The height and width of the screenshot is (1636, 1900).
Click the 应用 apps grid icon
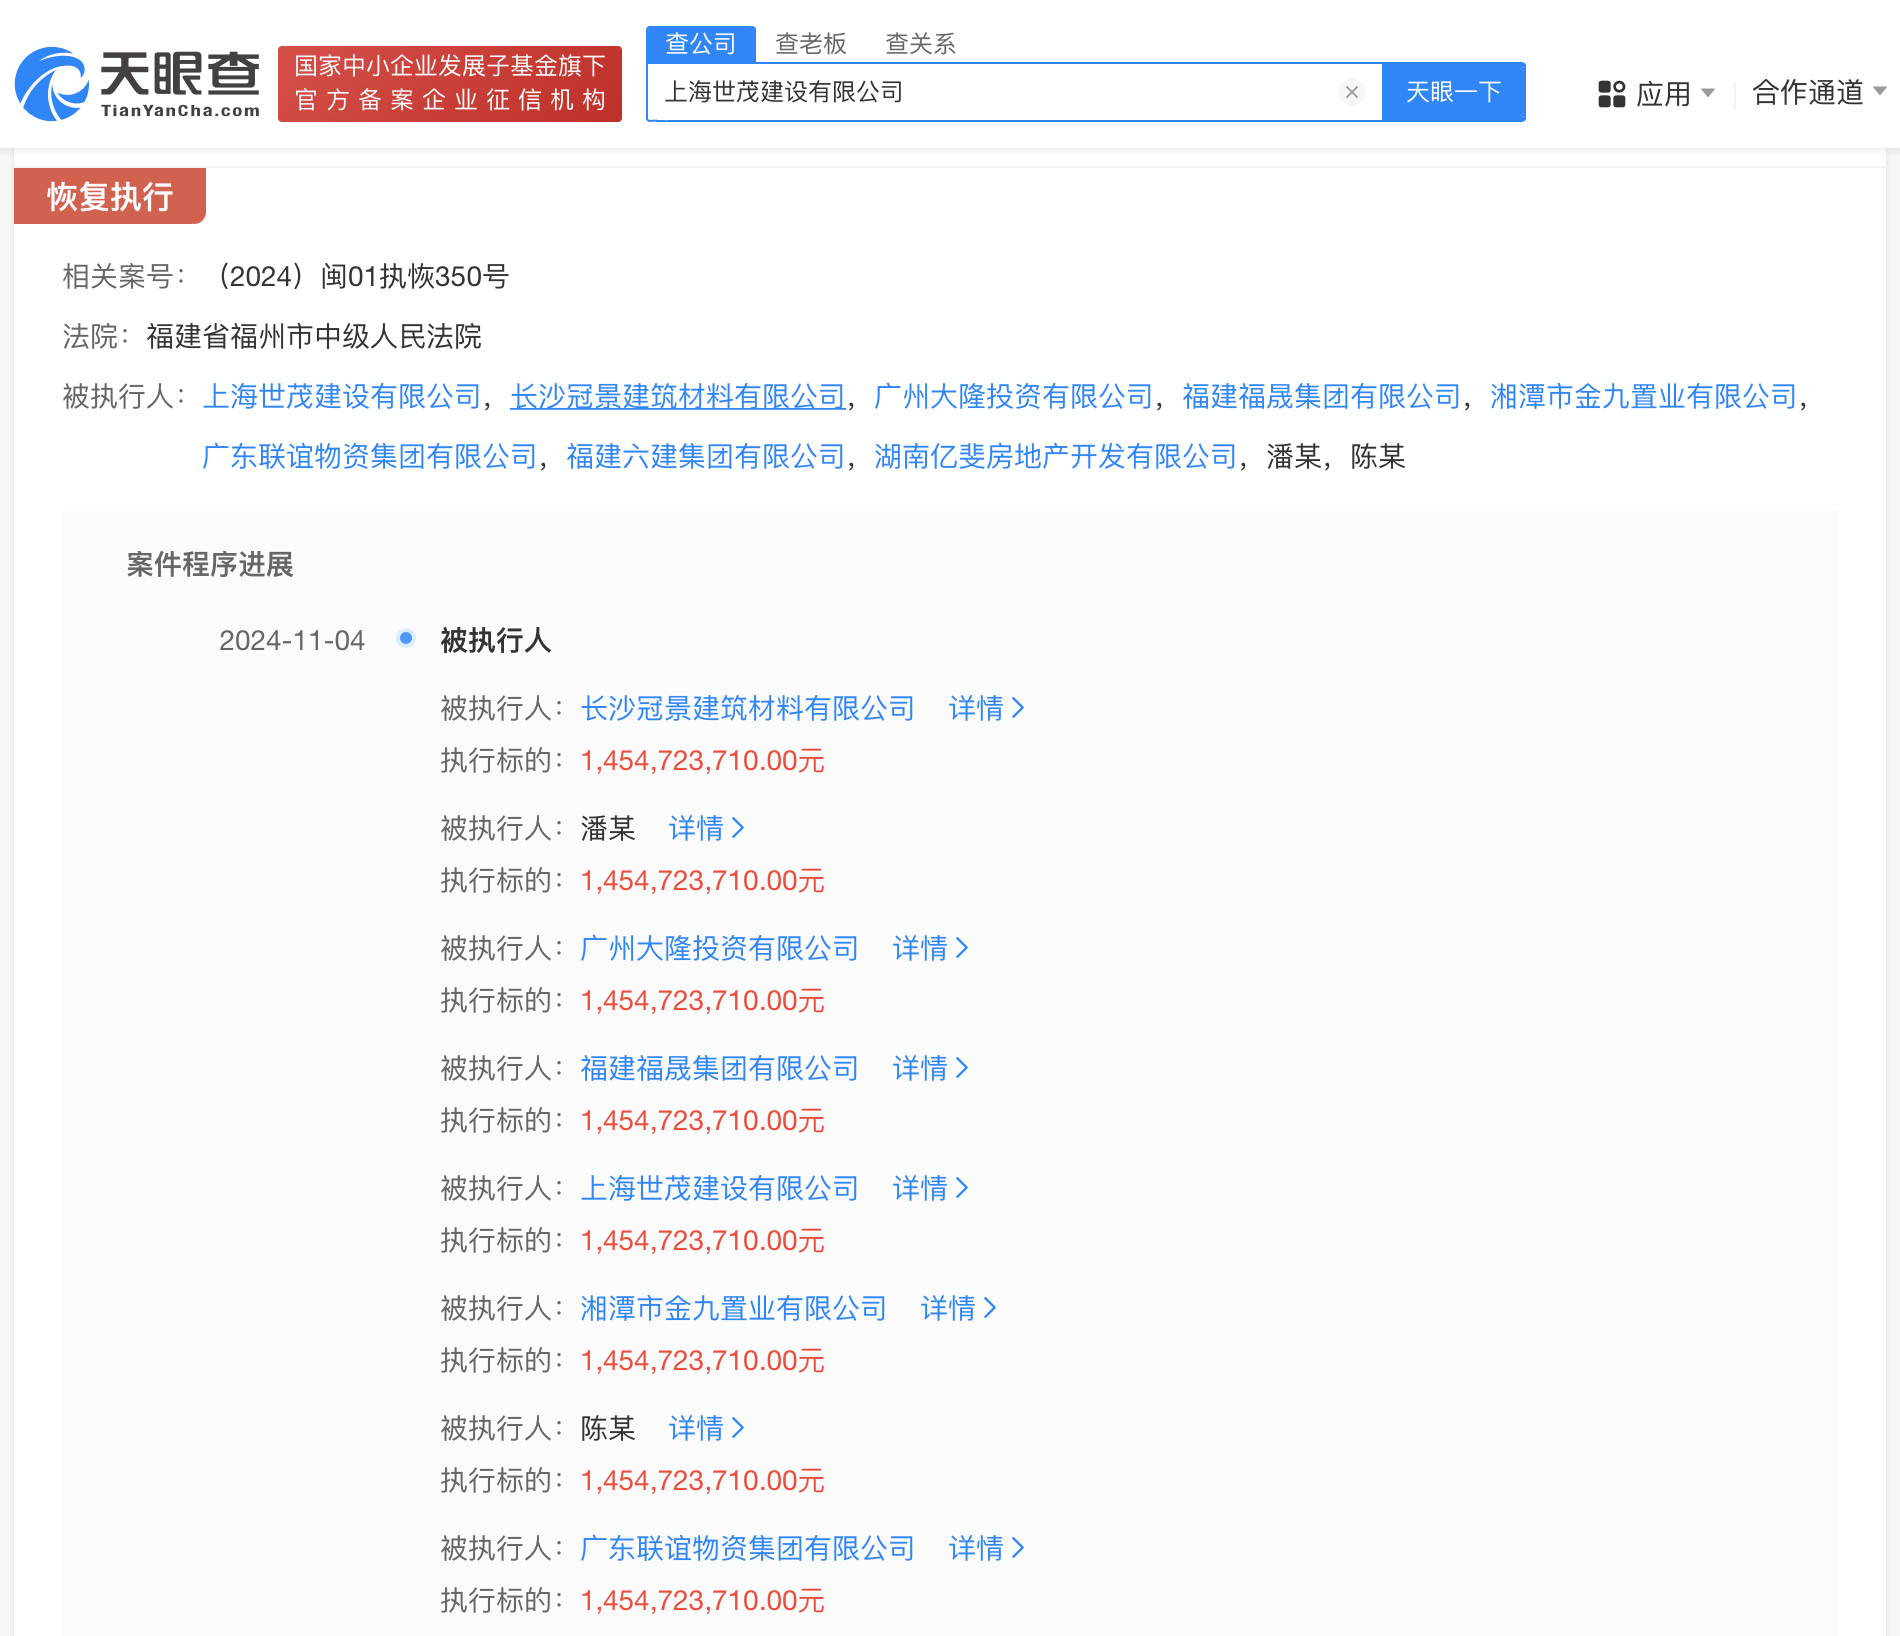[1611, 93]
